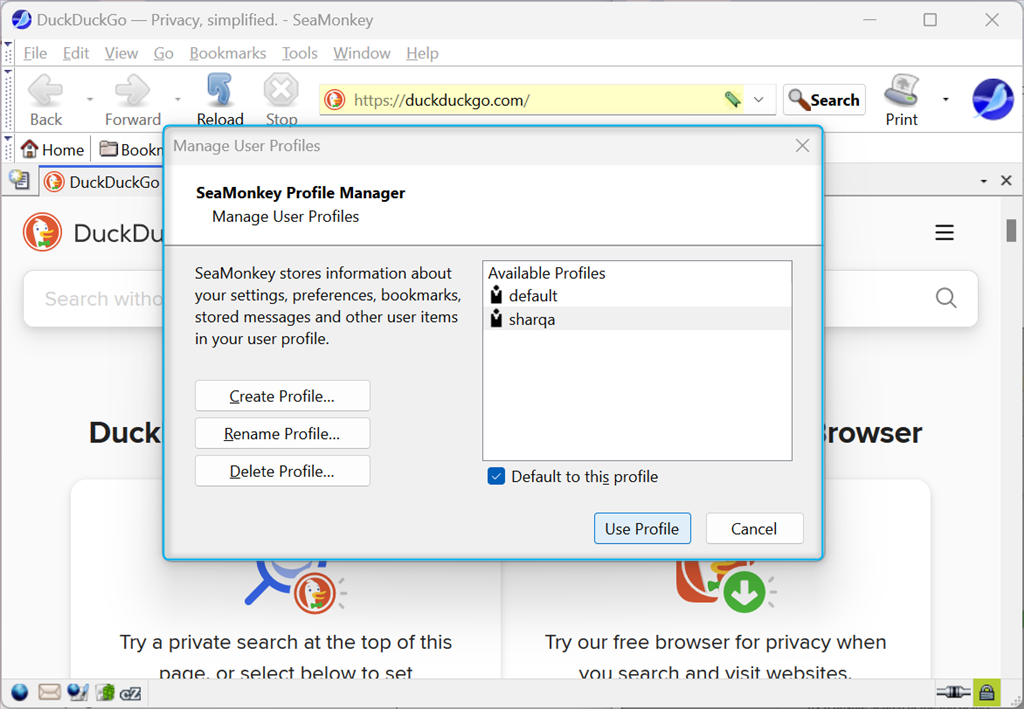Screen dimensions: 1024x709
Task: Open the Go menu
Action: pos(163,53)
